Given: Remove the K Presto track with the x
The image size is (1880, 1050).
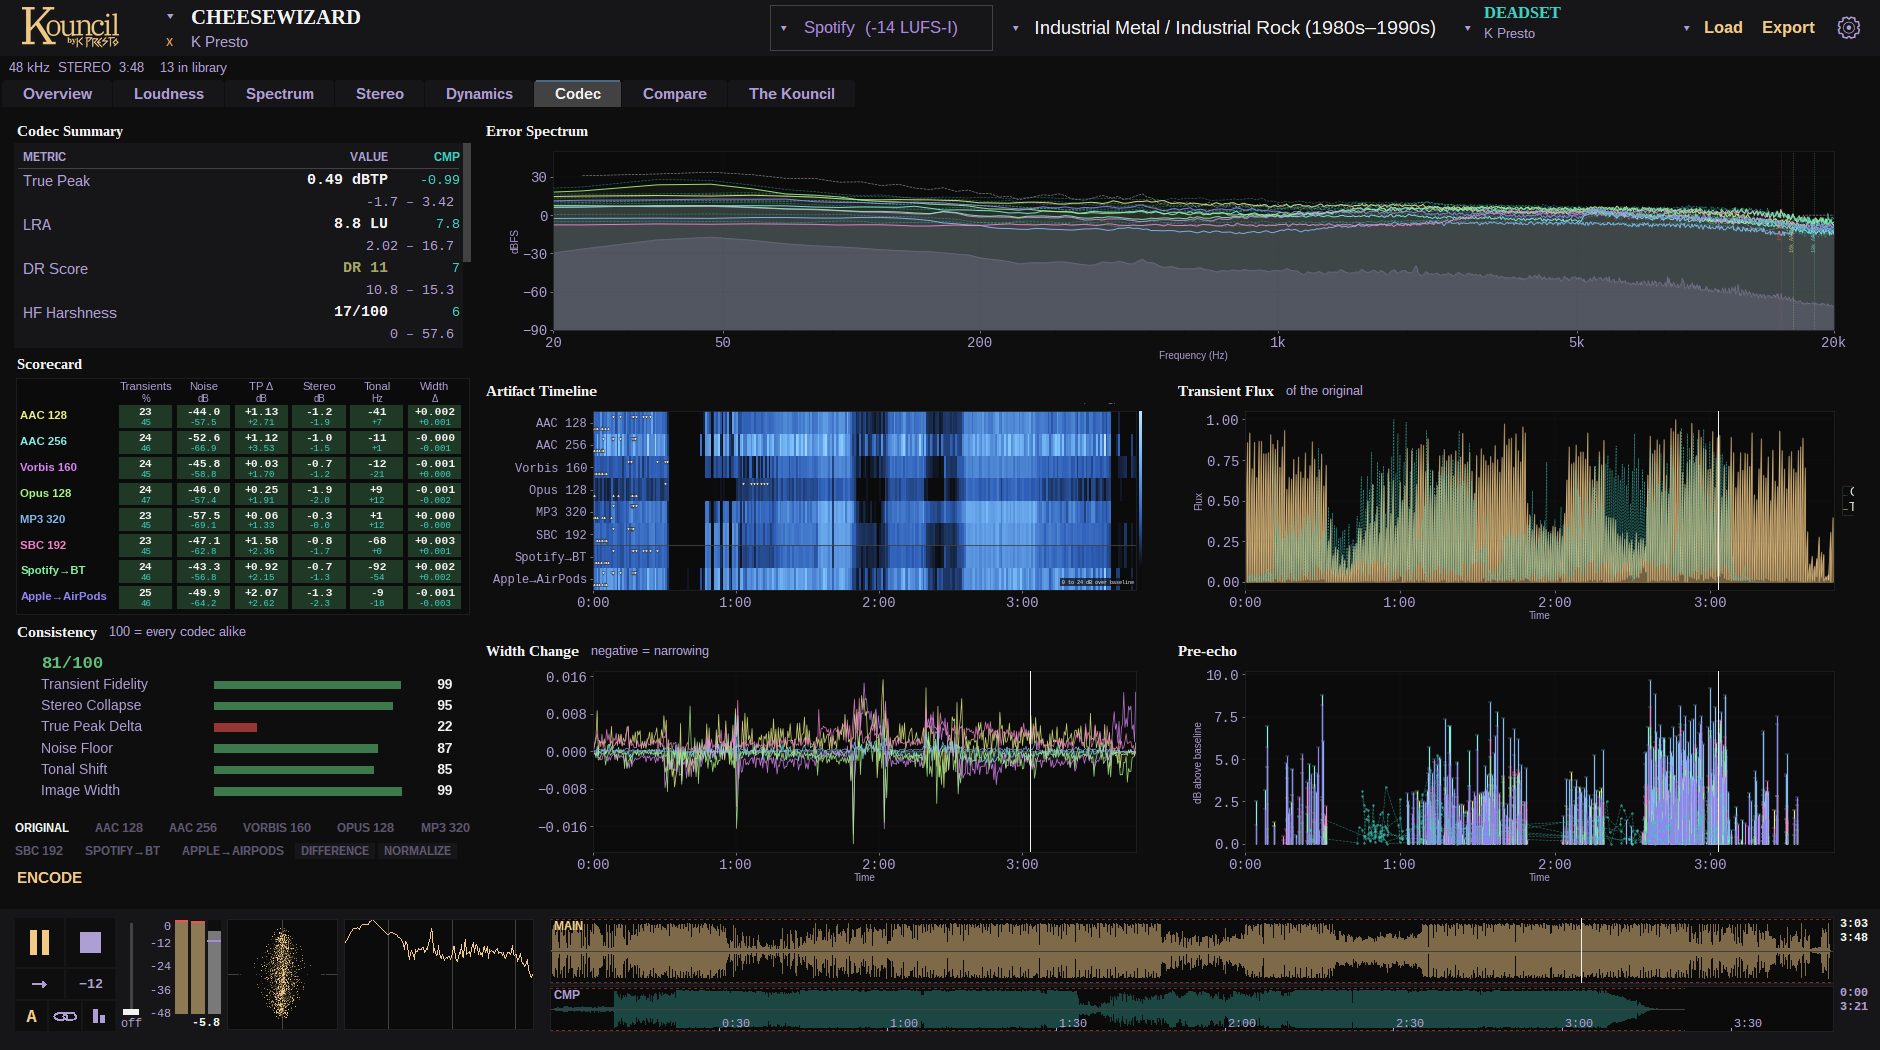Looking at the screenshot, I should point(170,42).
